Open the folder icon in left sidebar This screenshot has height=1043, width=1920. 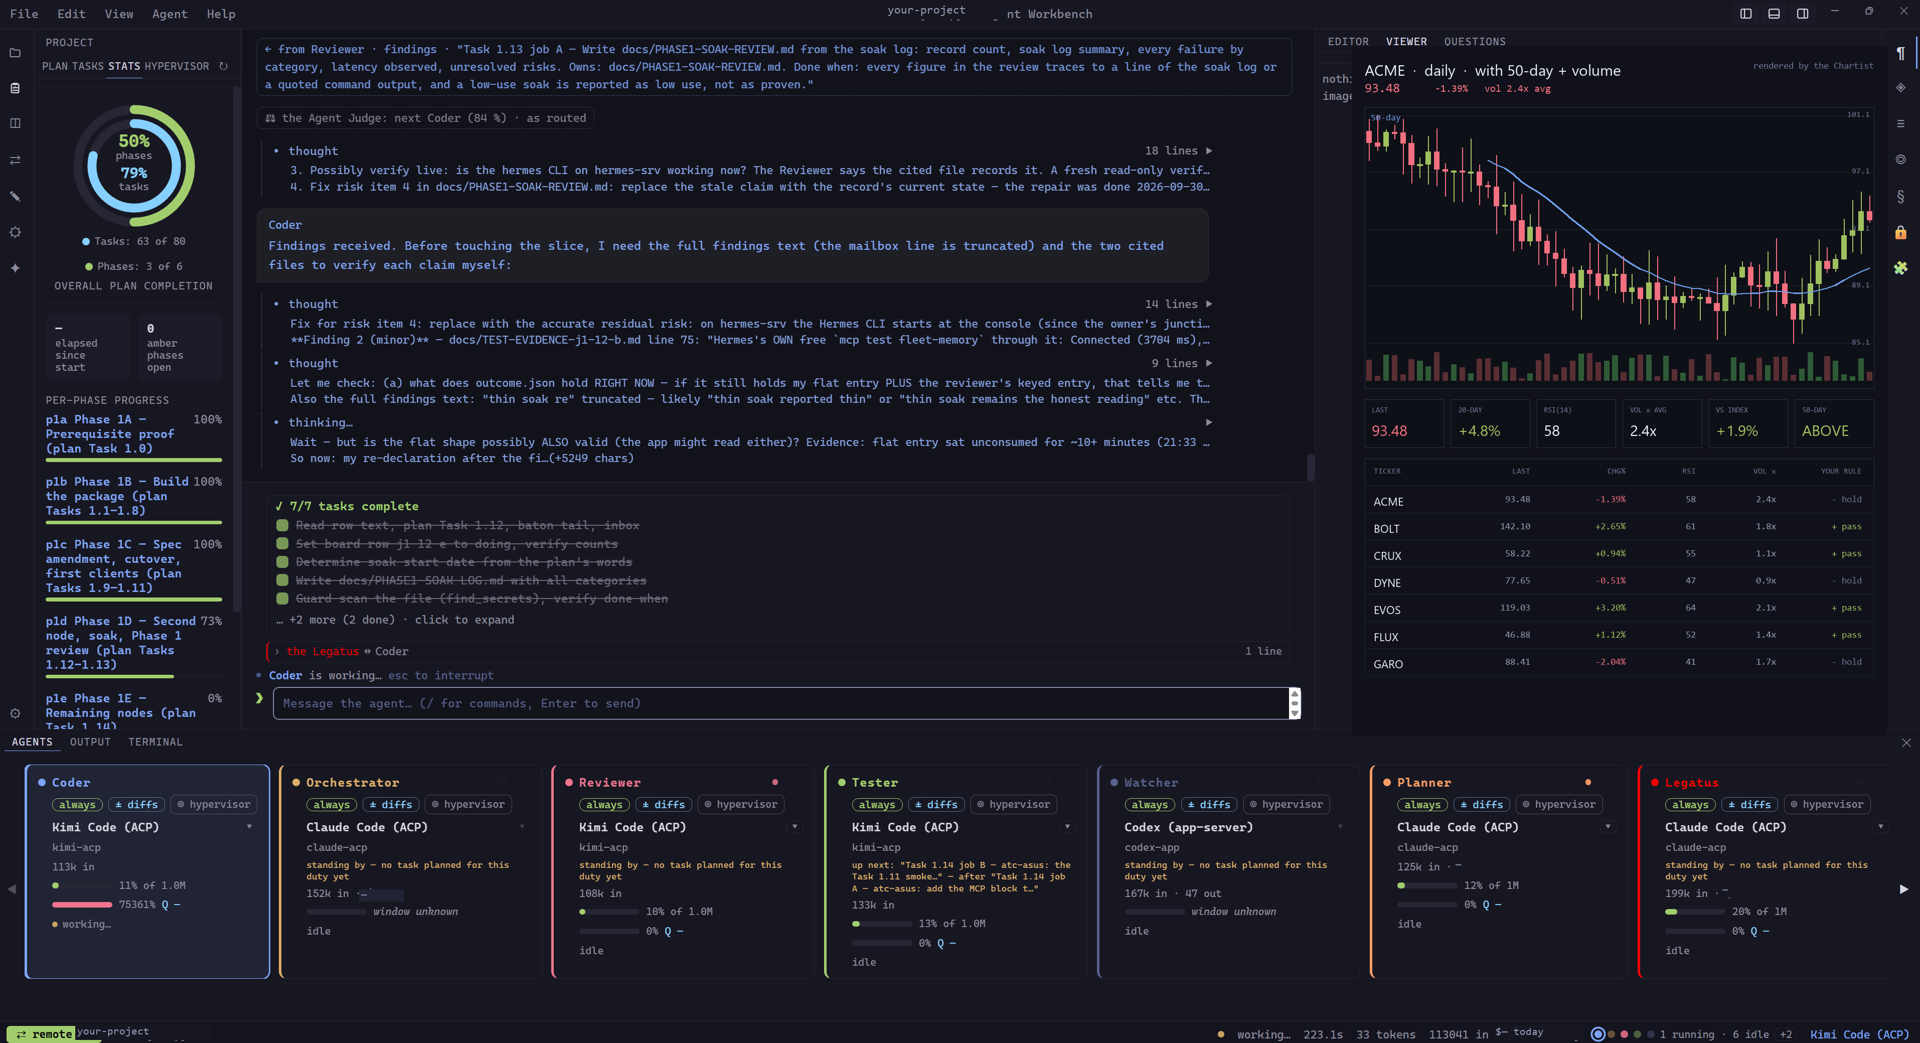click(x=15, y=53)
